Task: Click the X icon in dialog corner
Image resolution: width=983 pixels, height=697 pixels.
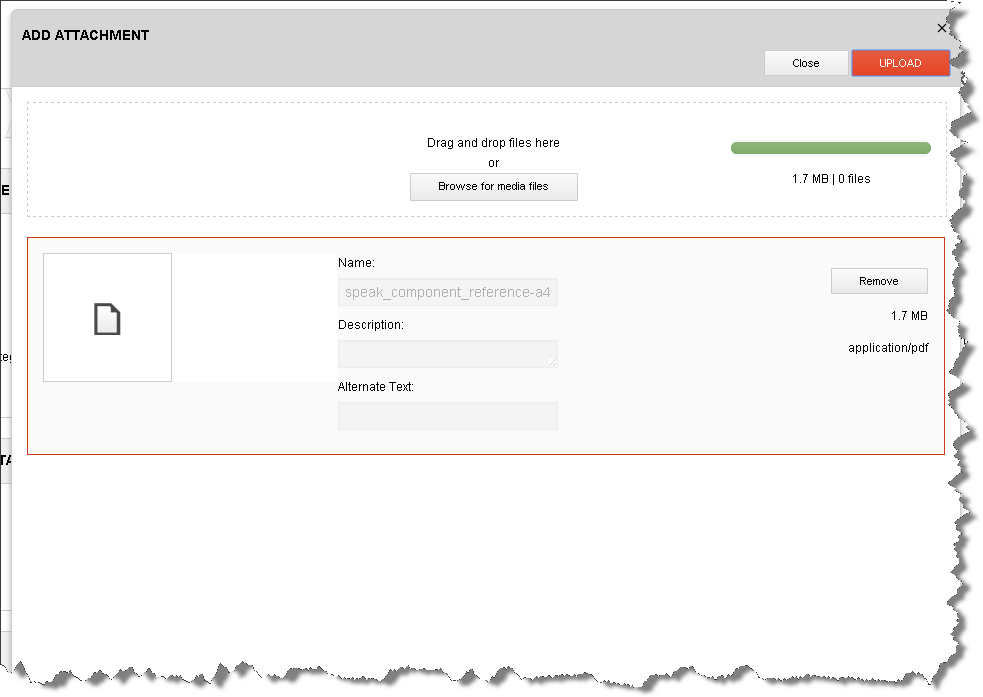Action: [941, 29]
